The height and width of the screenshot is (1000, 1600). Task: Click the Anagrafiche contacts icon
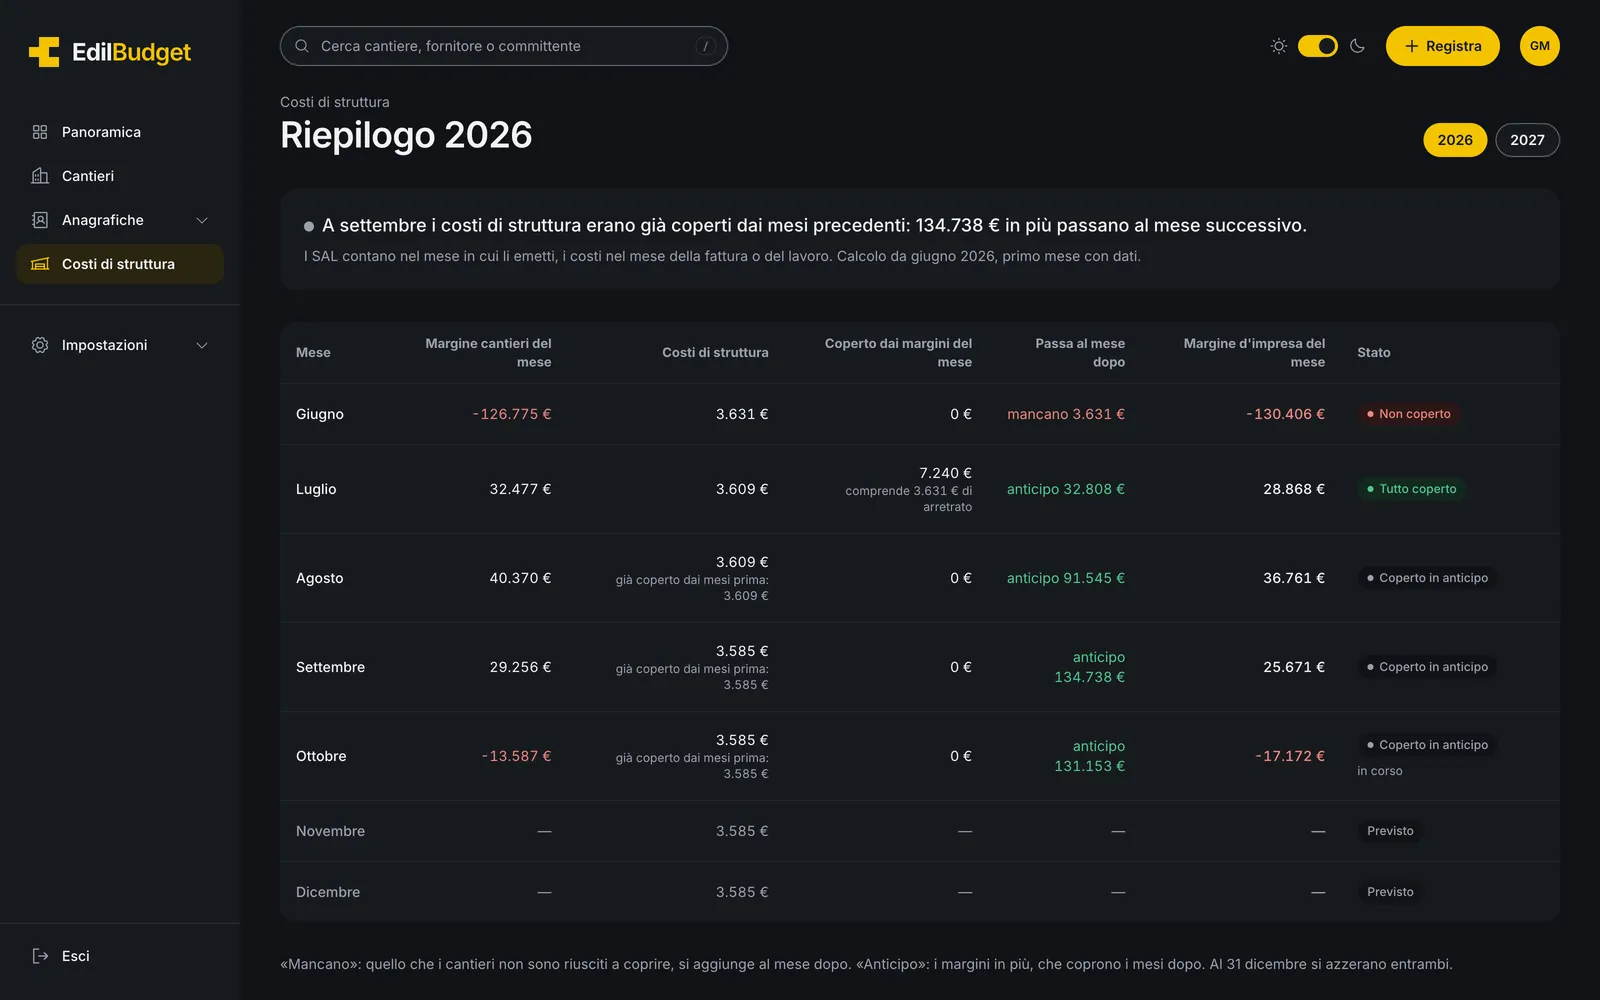(40, 220)
